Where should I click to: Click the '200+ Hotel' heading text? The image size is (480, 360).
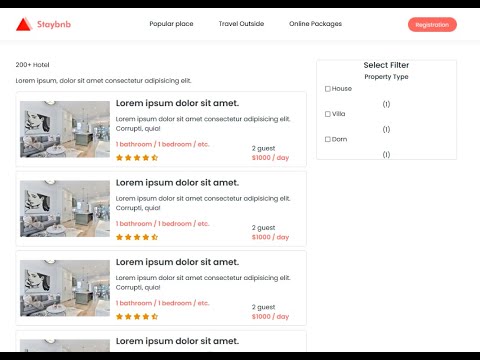click(32, 65)
